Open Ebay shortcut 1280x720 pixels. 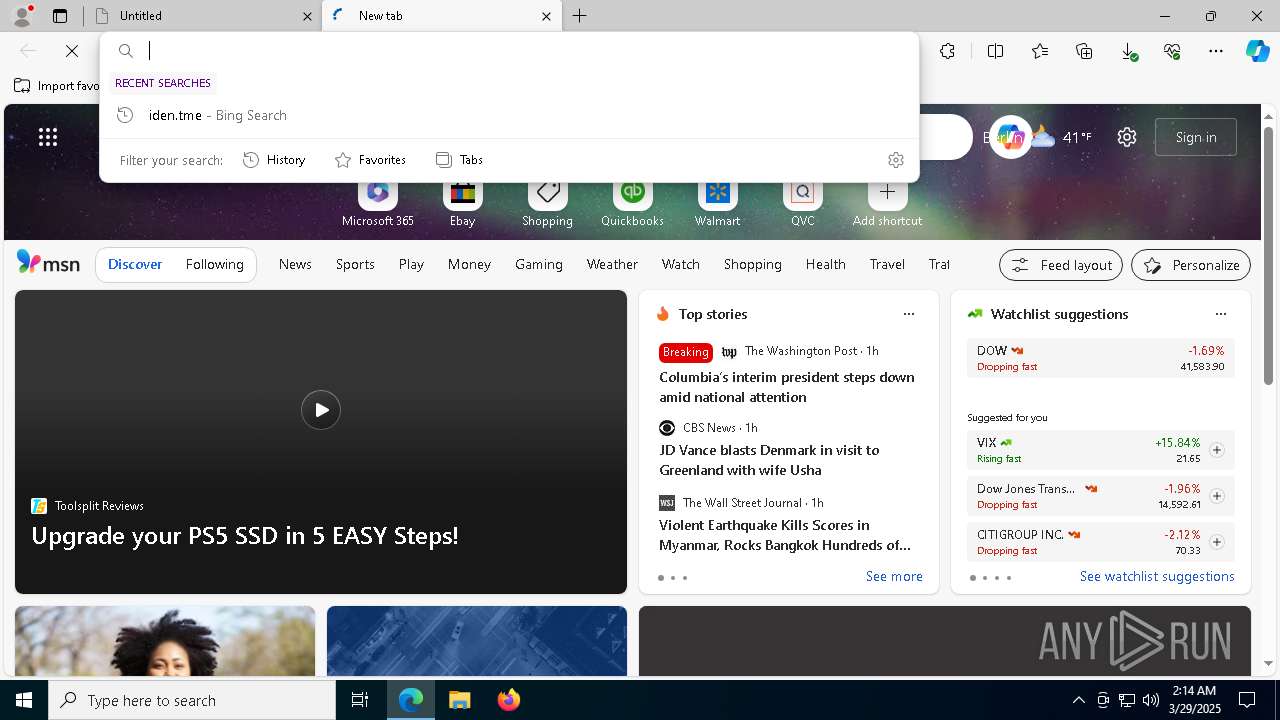(462, 204)
